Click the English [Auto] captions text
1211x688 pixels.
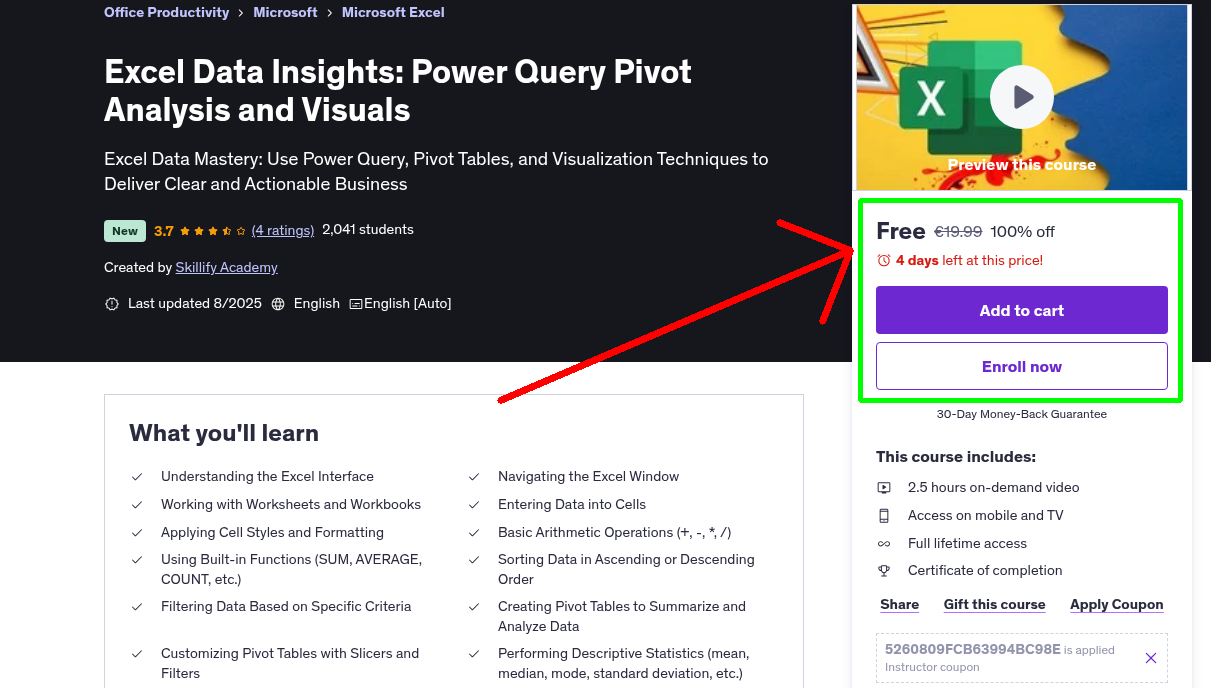click(x=408, y=304)
